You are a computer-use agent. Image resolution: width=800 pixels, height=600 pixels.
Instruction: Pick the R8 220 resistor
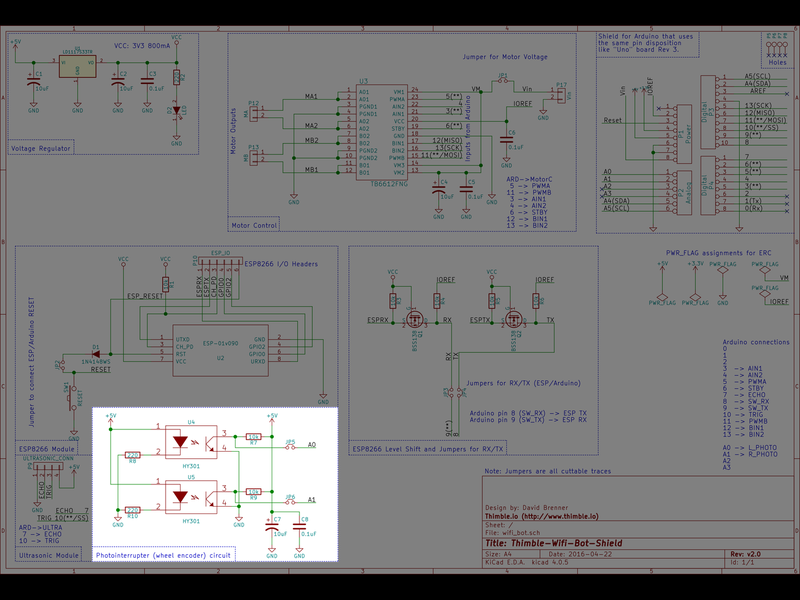point(133,455)
